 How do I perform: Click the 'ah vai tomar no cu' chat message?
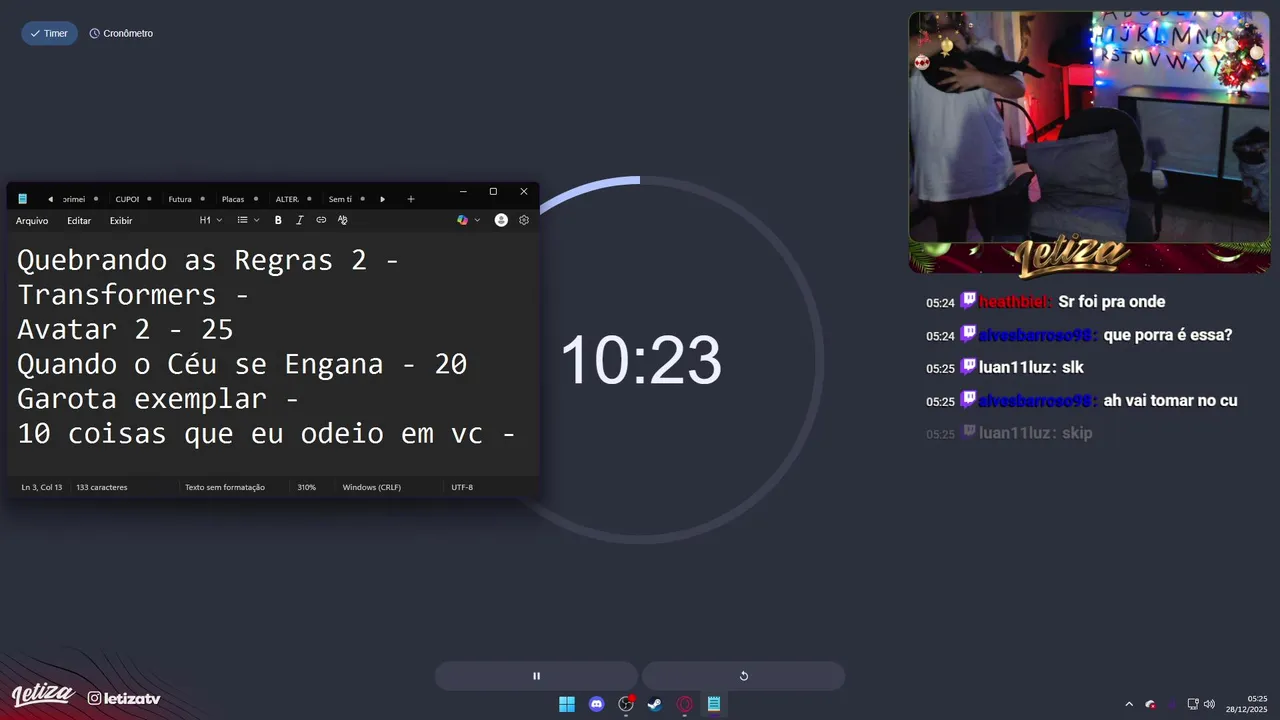pos(1170,401)
